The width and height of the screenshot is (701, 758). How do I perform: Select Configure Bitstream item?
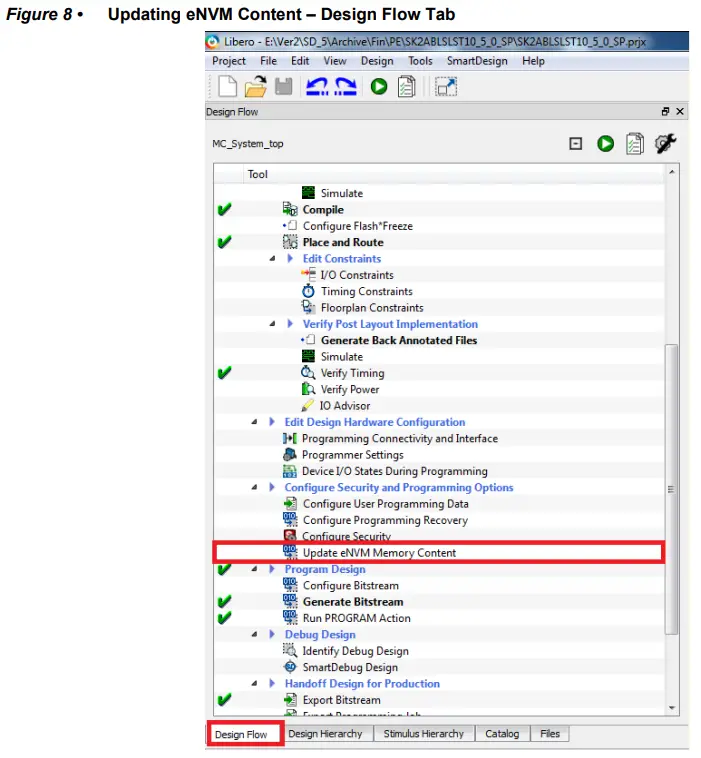pos(350,585)
